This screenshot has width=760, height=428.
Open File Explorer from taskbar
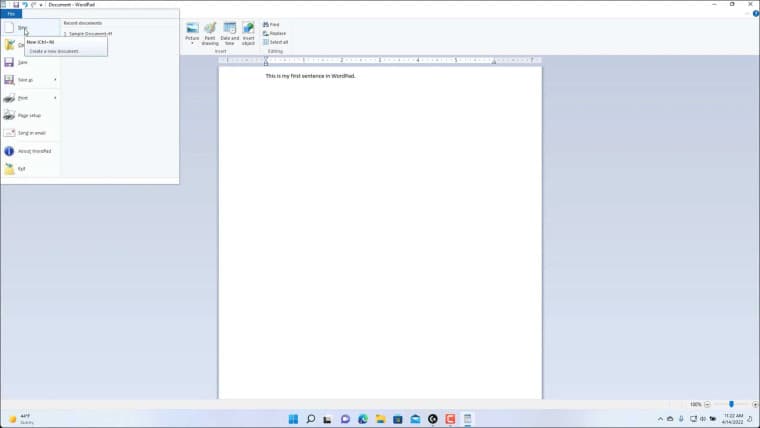(380, 419)
